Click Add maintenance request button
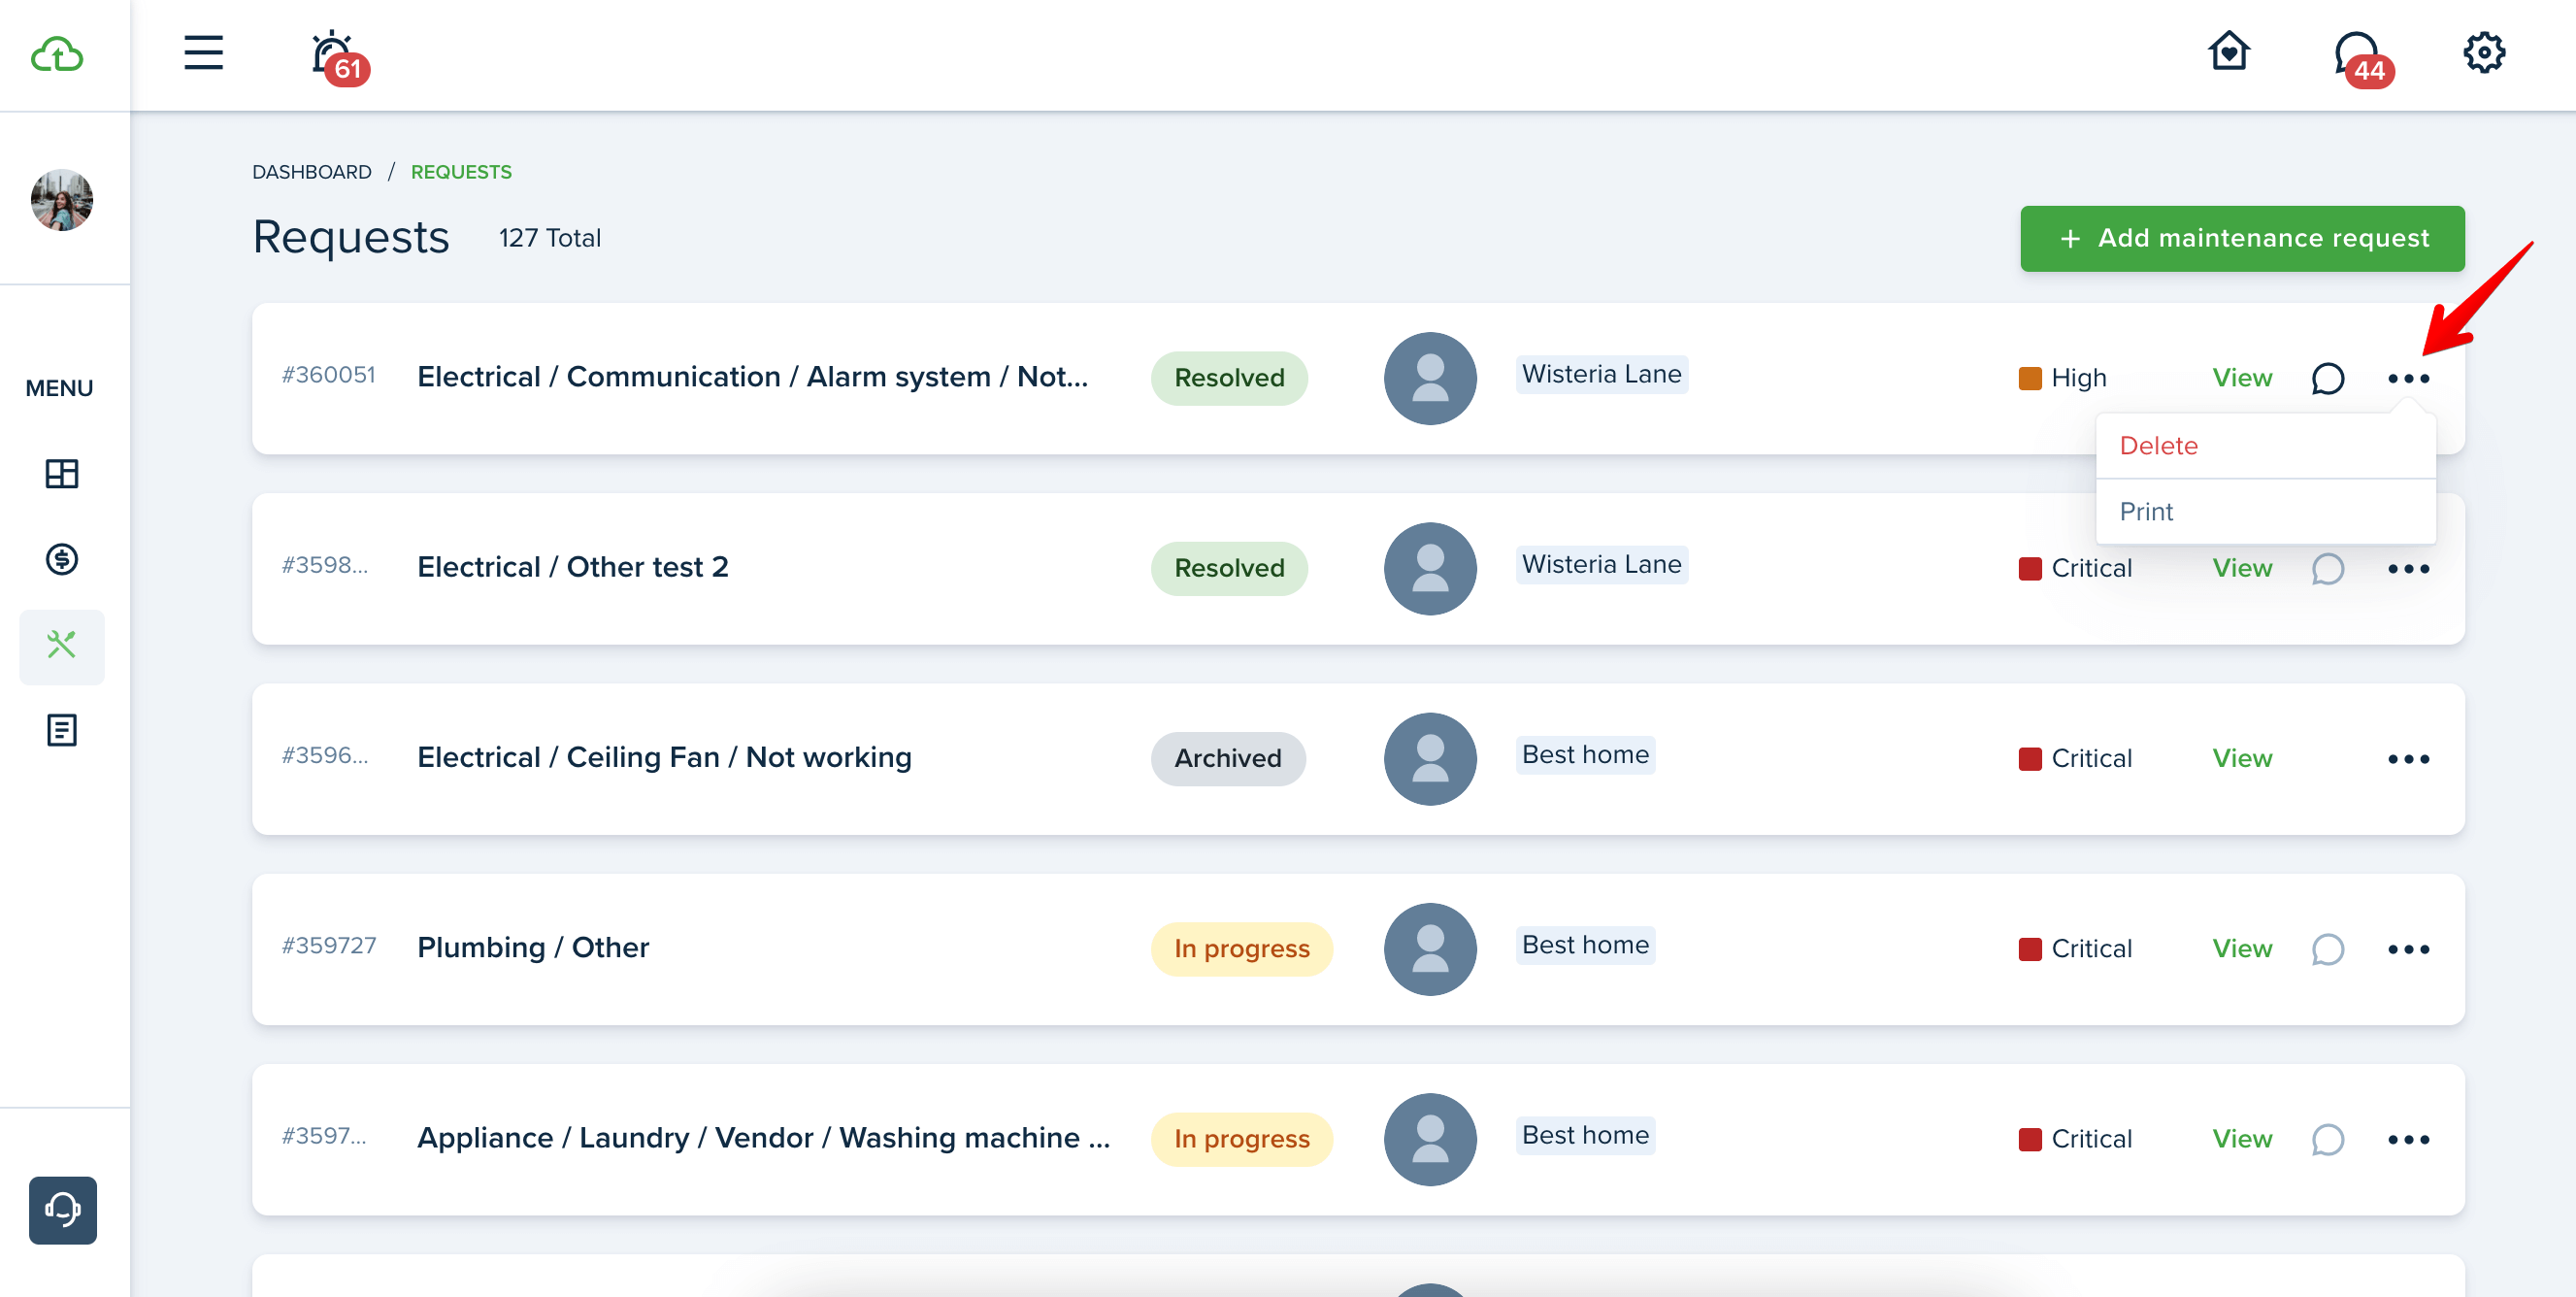Image resolution: width=2576 pixels, height=1297 pixels. tap(2242, 238)
